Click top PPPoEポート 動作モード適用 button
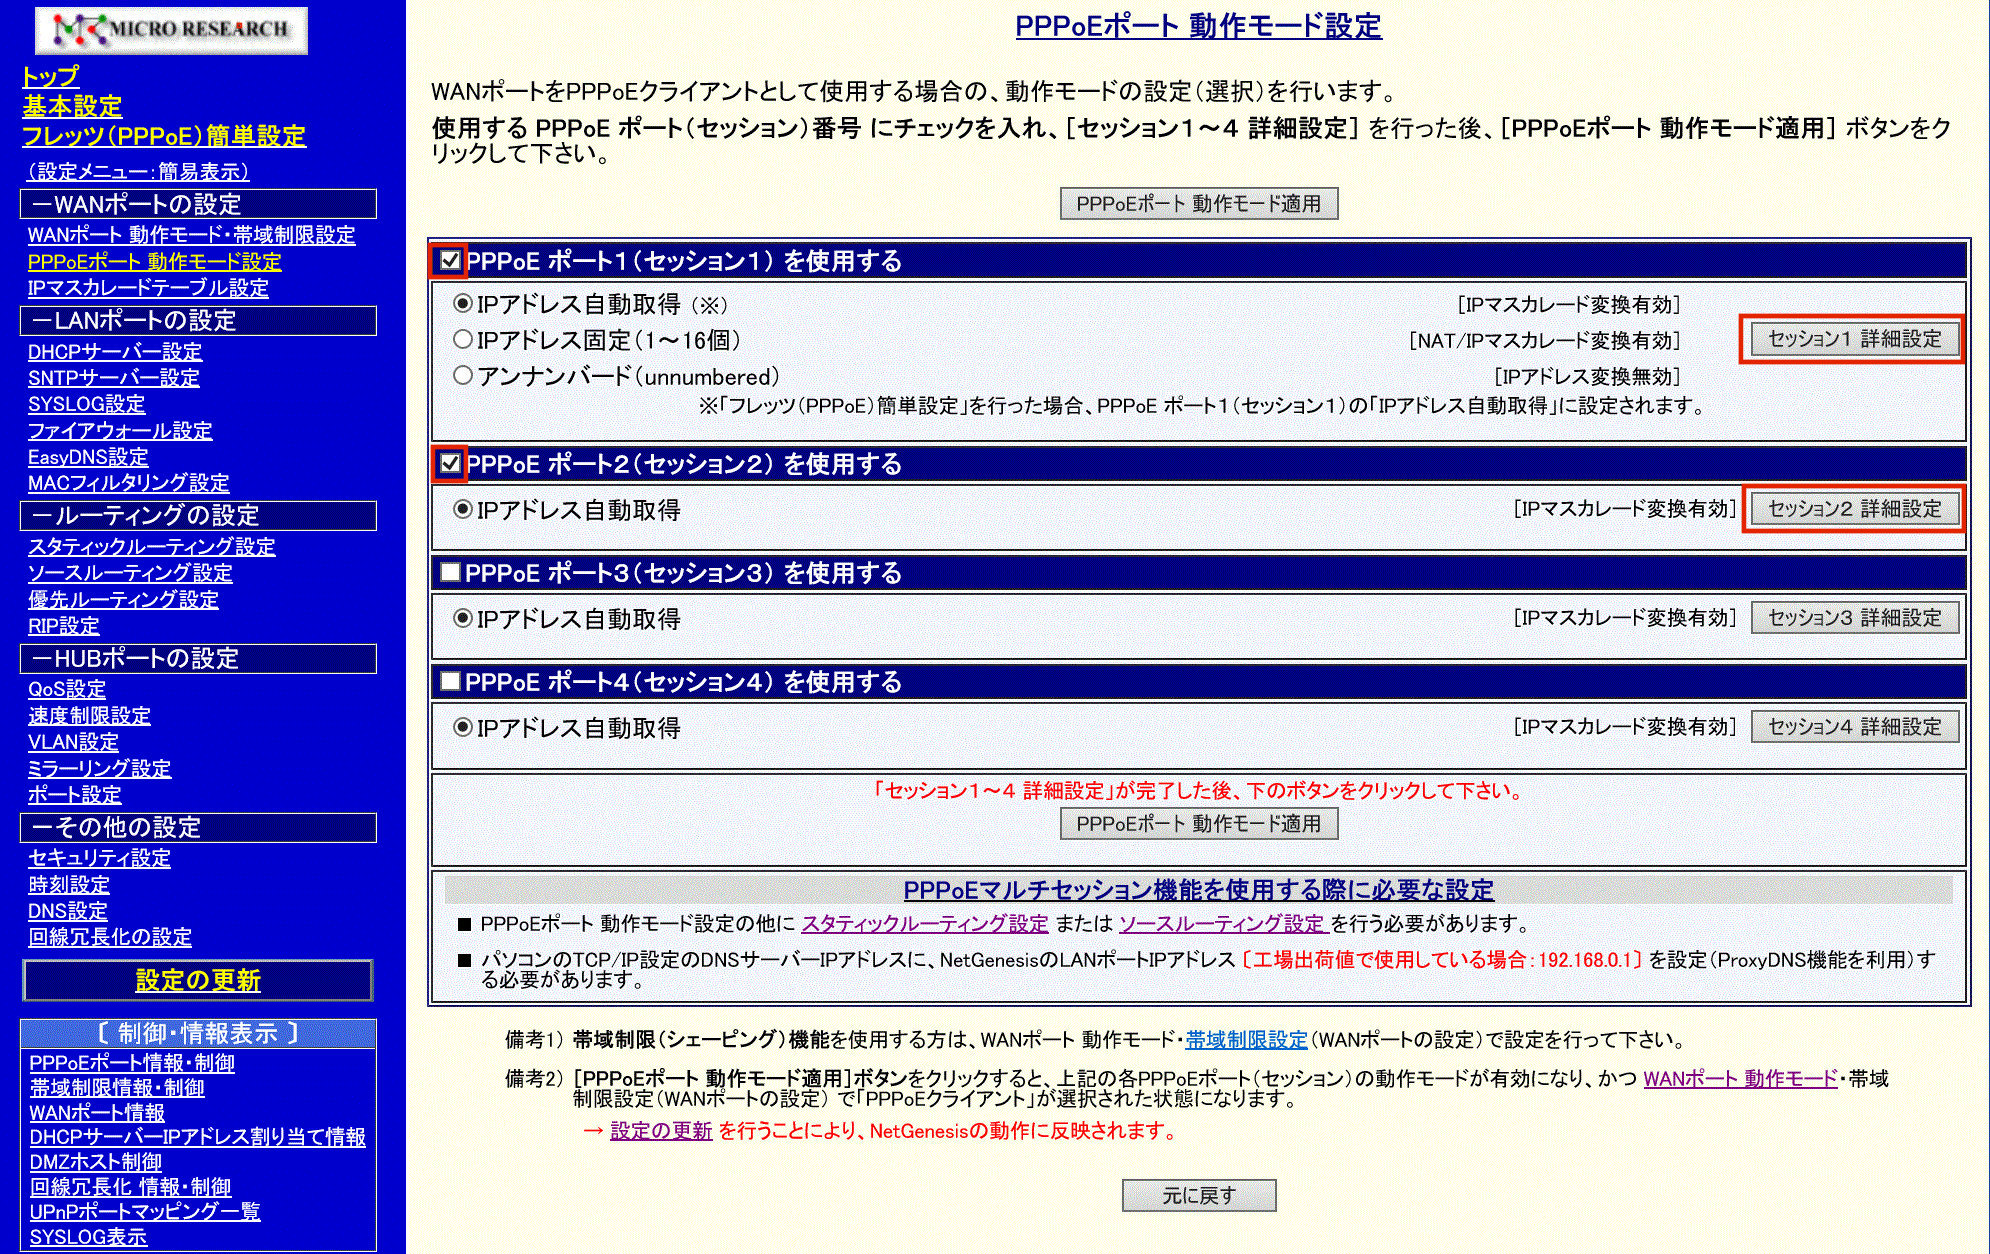The height and width of the screenshot is (1254, 1990). tap(1199, 204)
